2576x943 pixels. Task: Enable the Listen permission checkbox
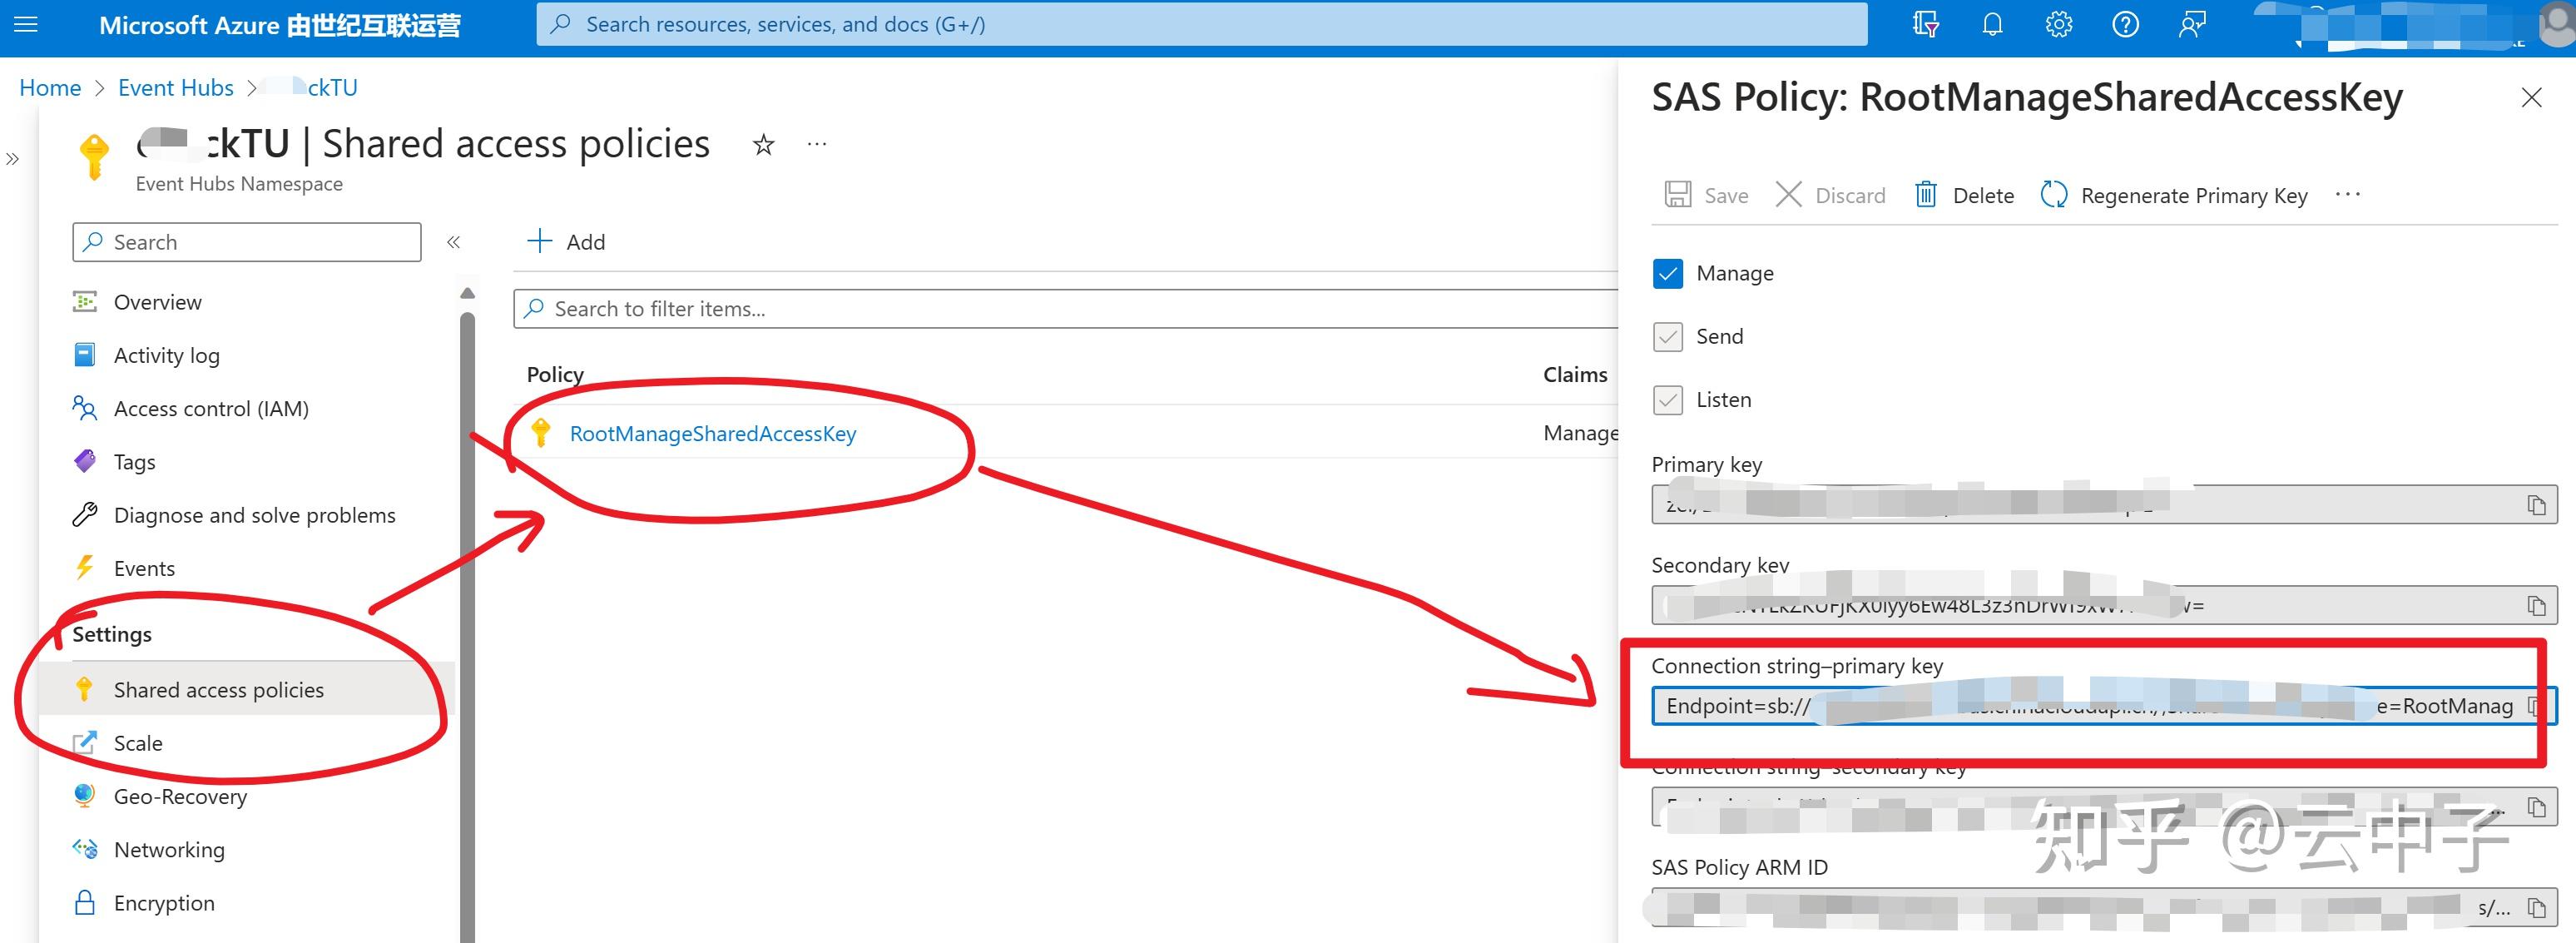1667,400
